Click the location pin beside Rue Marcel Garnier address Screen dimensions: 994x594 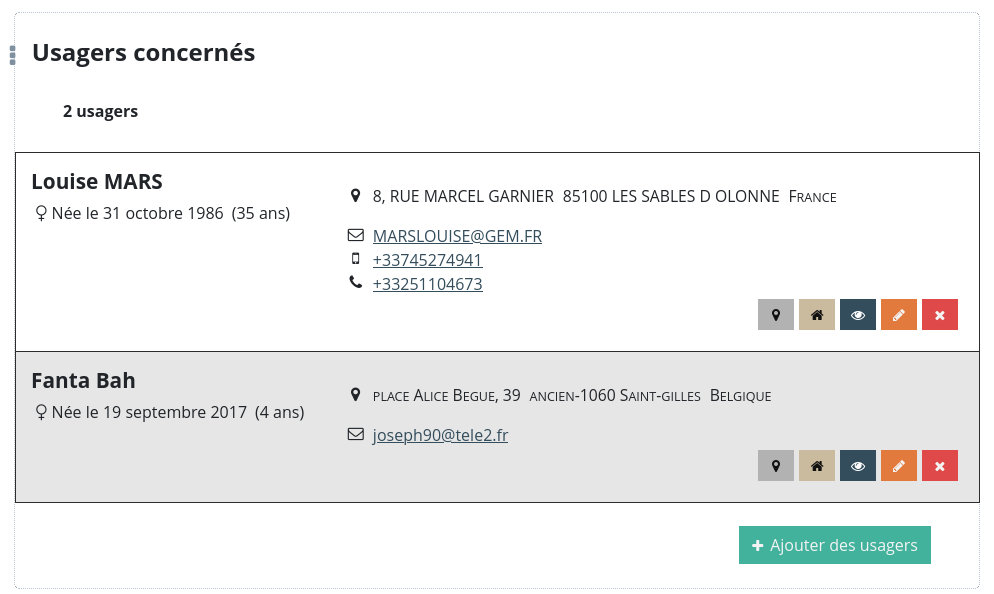click(355, 195)
